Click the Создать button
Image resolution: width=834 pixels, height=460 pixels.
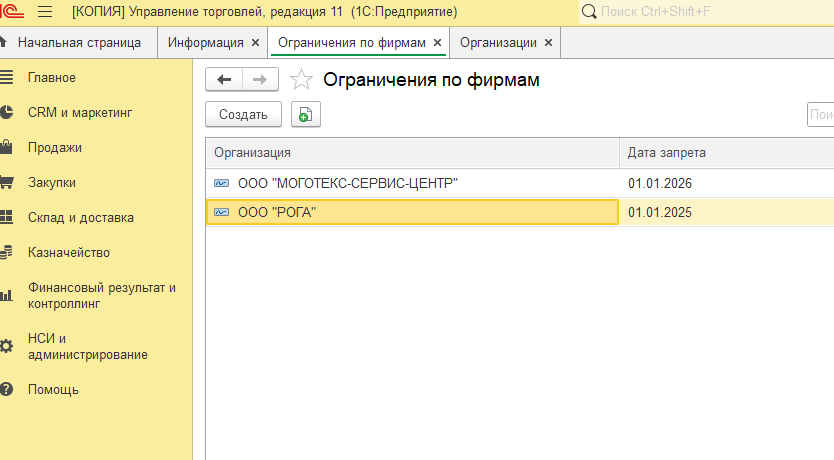coord(243,114)
